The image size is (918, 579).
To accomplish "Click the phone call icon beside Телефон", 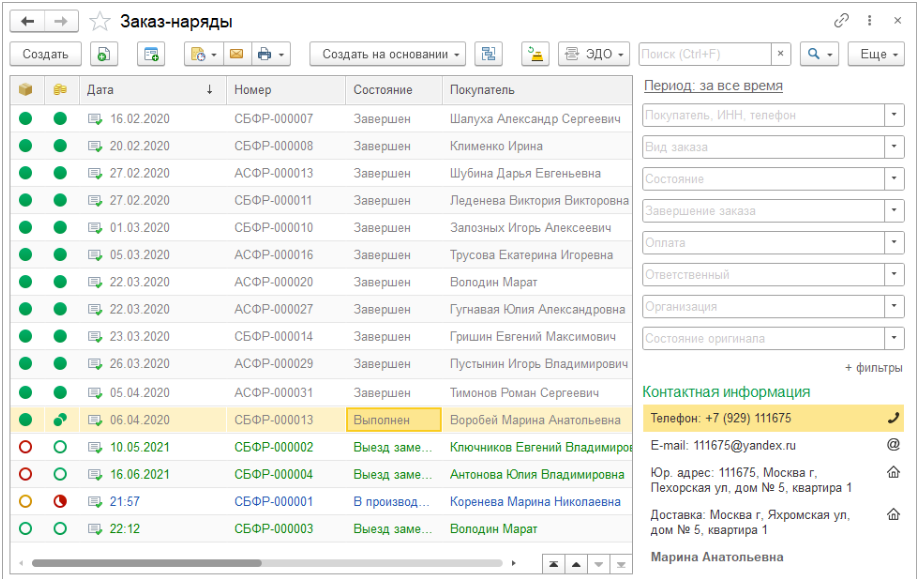I will 893,418.
